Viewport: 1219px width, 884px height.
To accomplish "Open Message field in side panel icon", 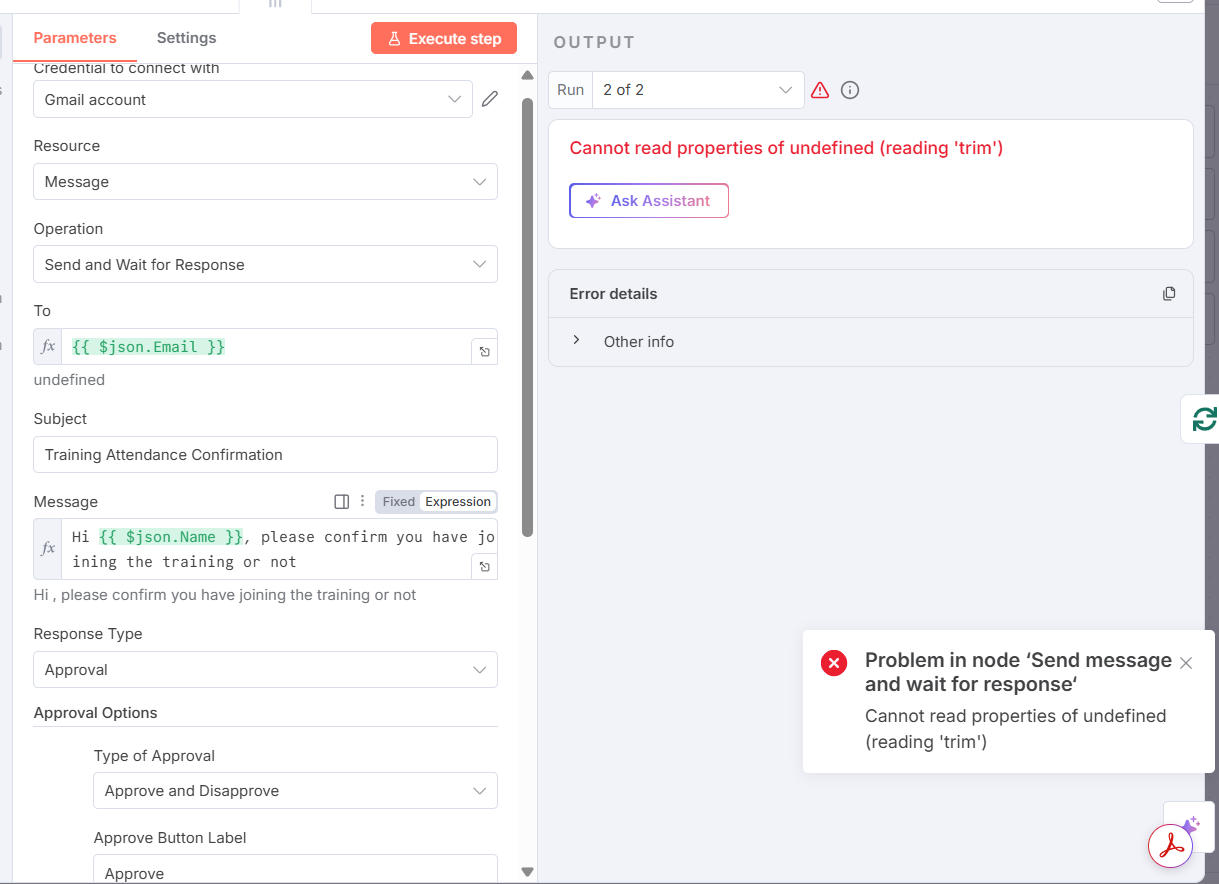I will click(x=341, y=502).
